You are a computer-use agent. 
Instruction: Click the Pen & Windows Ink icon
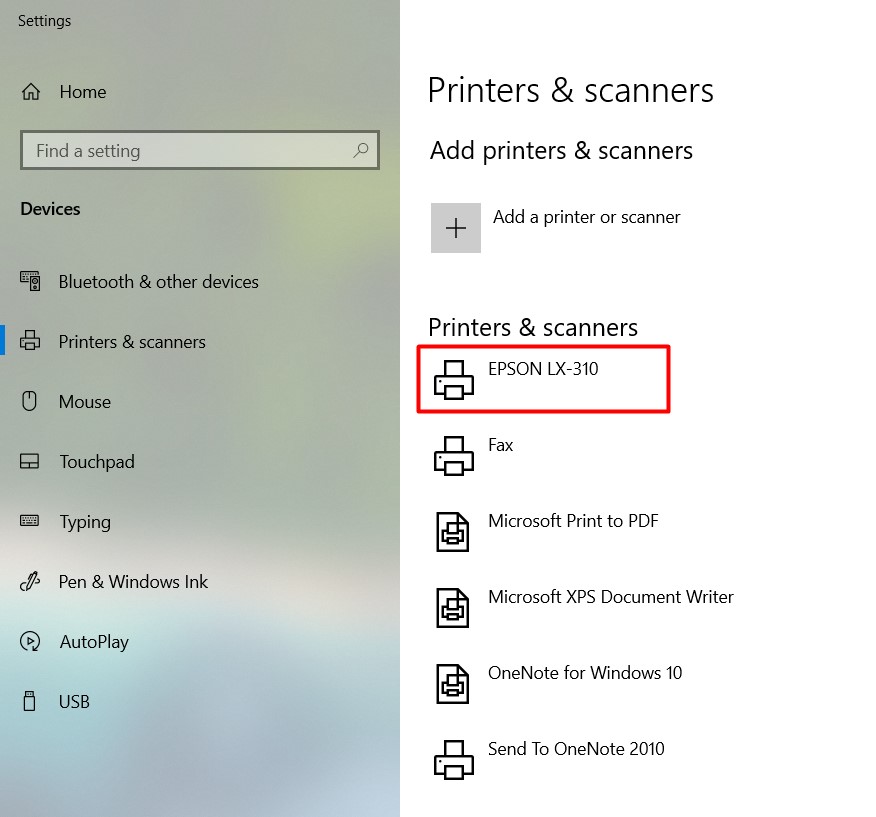[30, 581]
